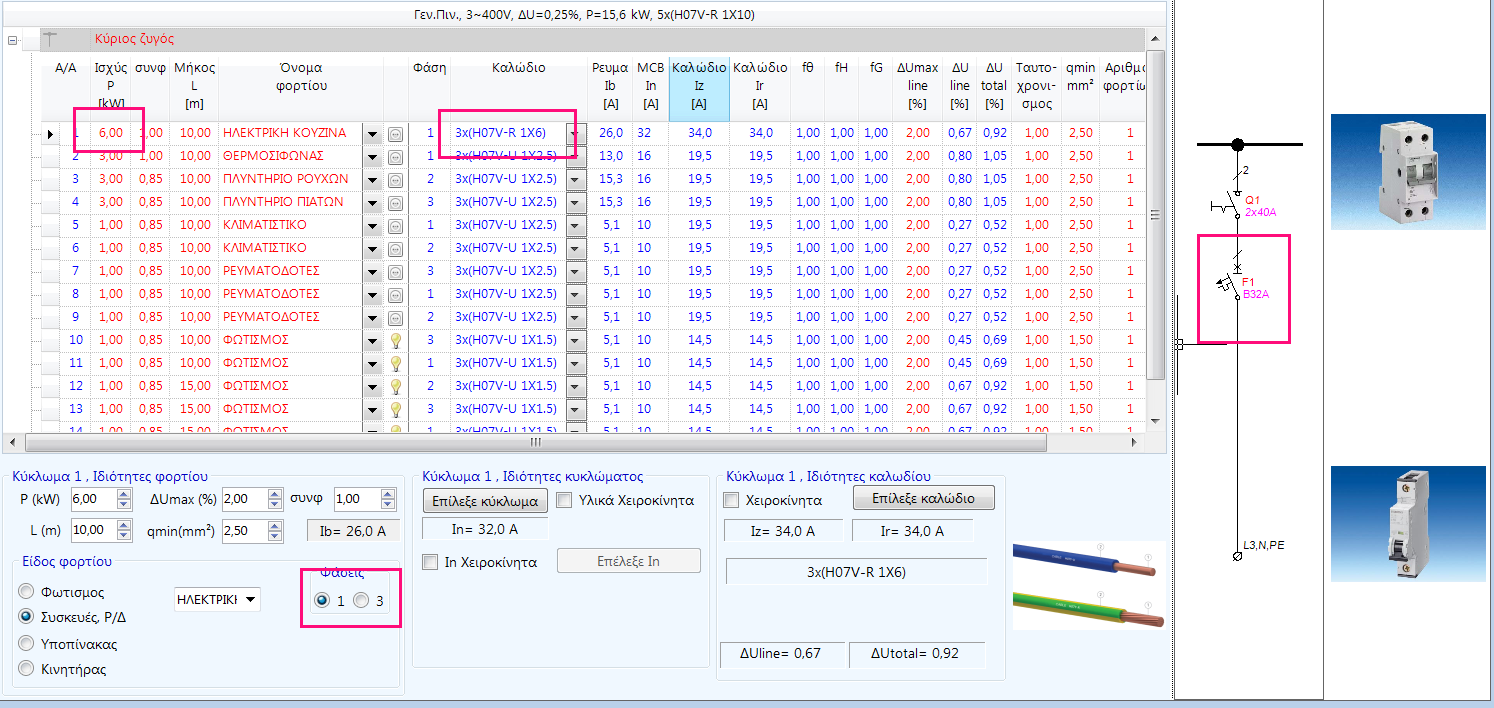Viewport: 1494px width, 708px height.
Task: Click the light bulb icon in row 10
Action: click(395, 340)
